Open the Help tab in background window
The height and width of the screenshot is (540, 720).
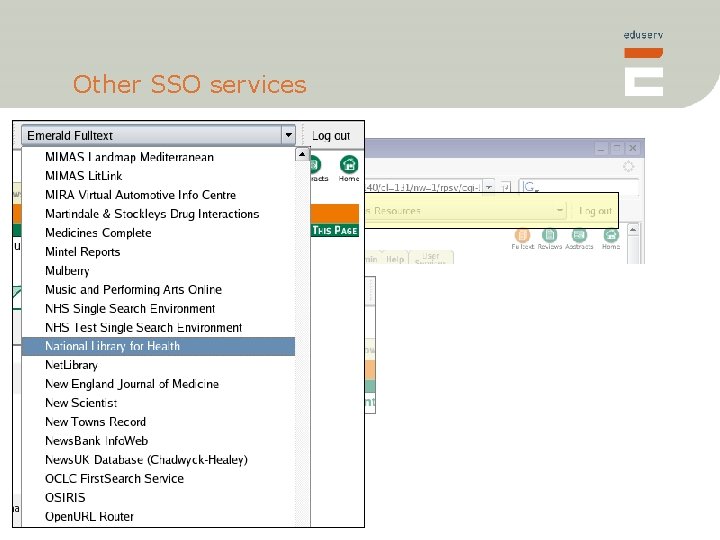(395, 259)
